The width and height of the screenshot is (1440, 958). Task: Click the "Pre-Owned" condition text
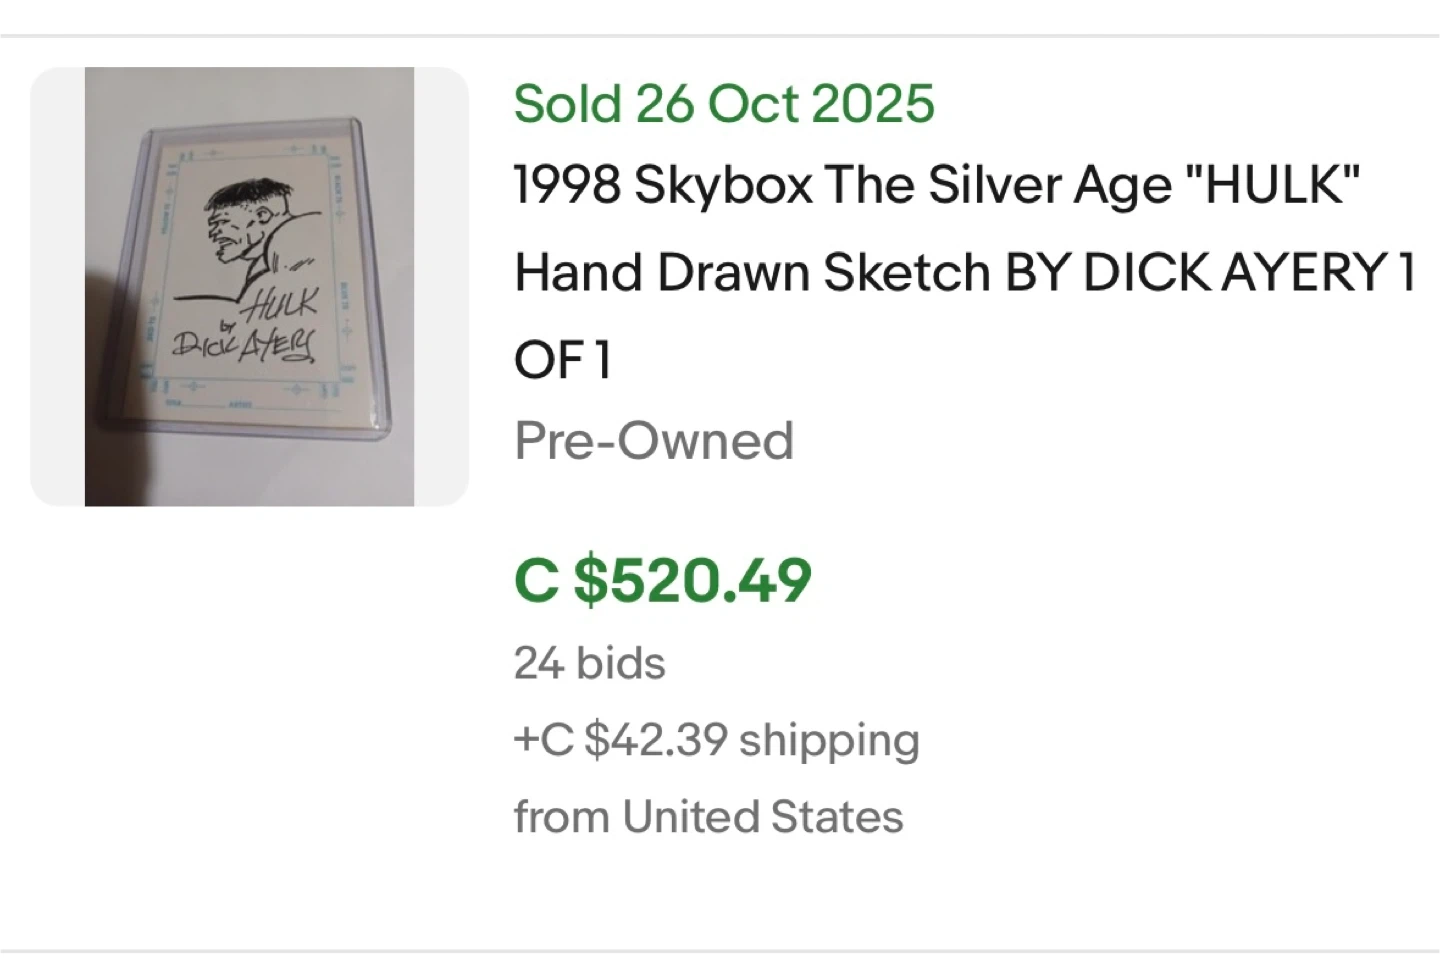(x=654, y=441)
